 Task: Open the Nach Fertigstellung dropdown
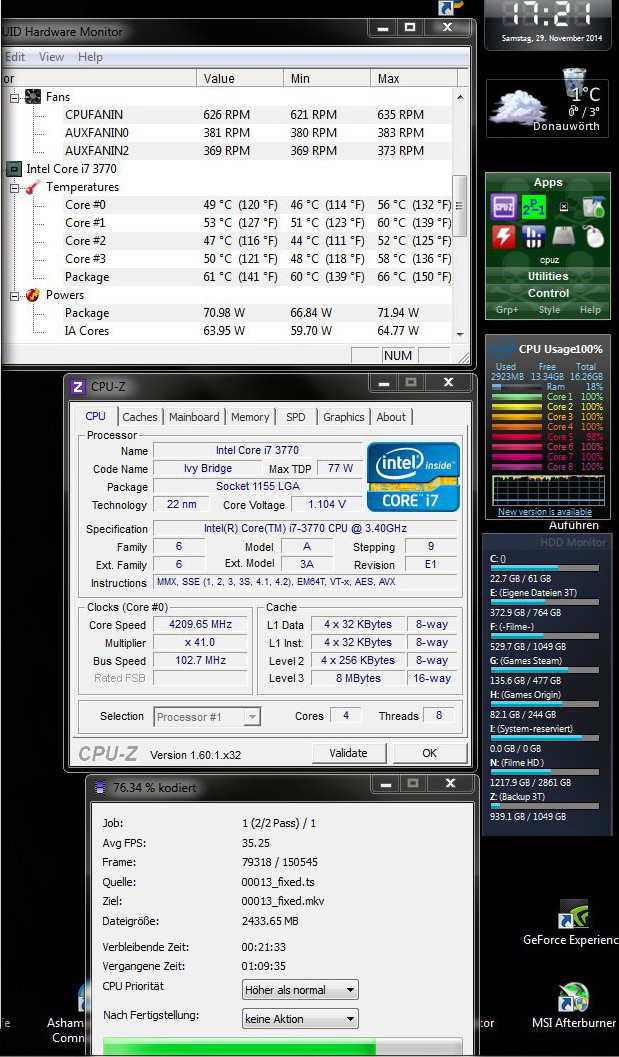[300, 1019]
